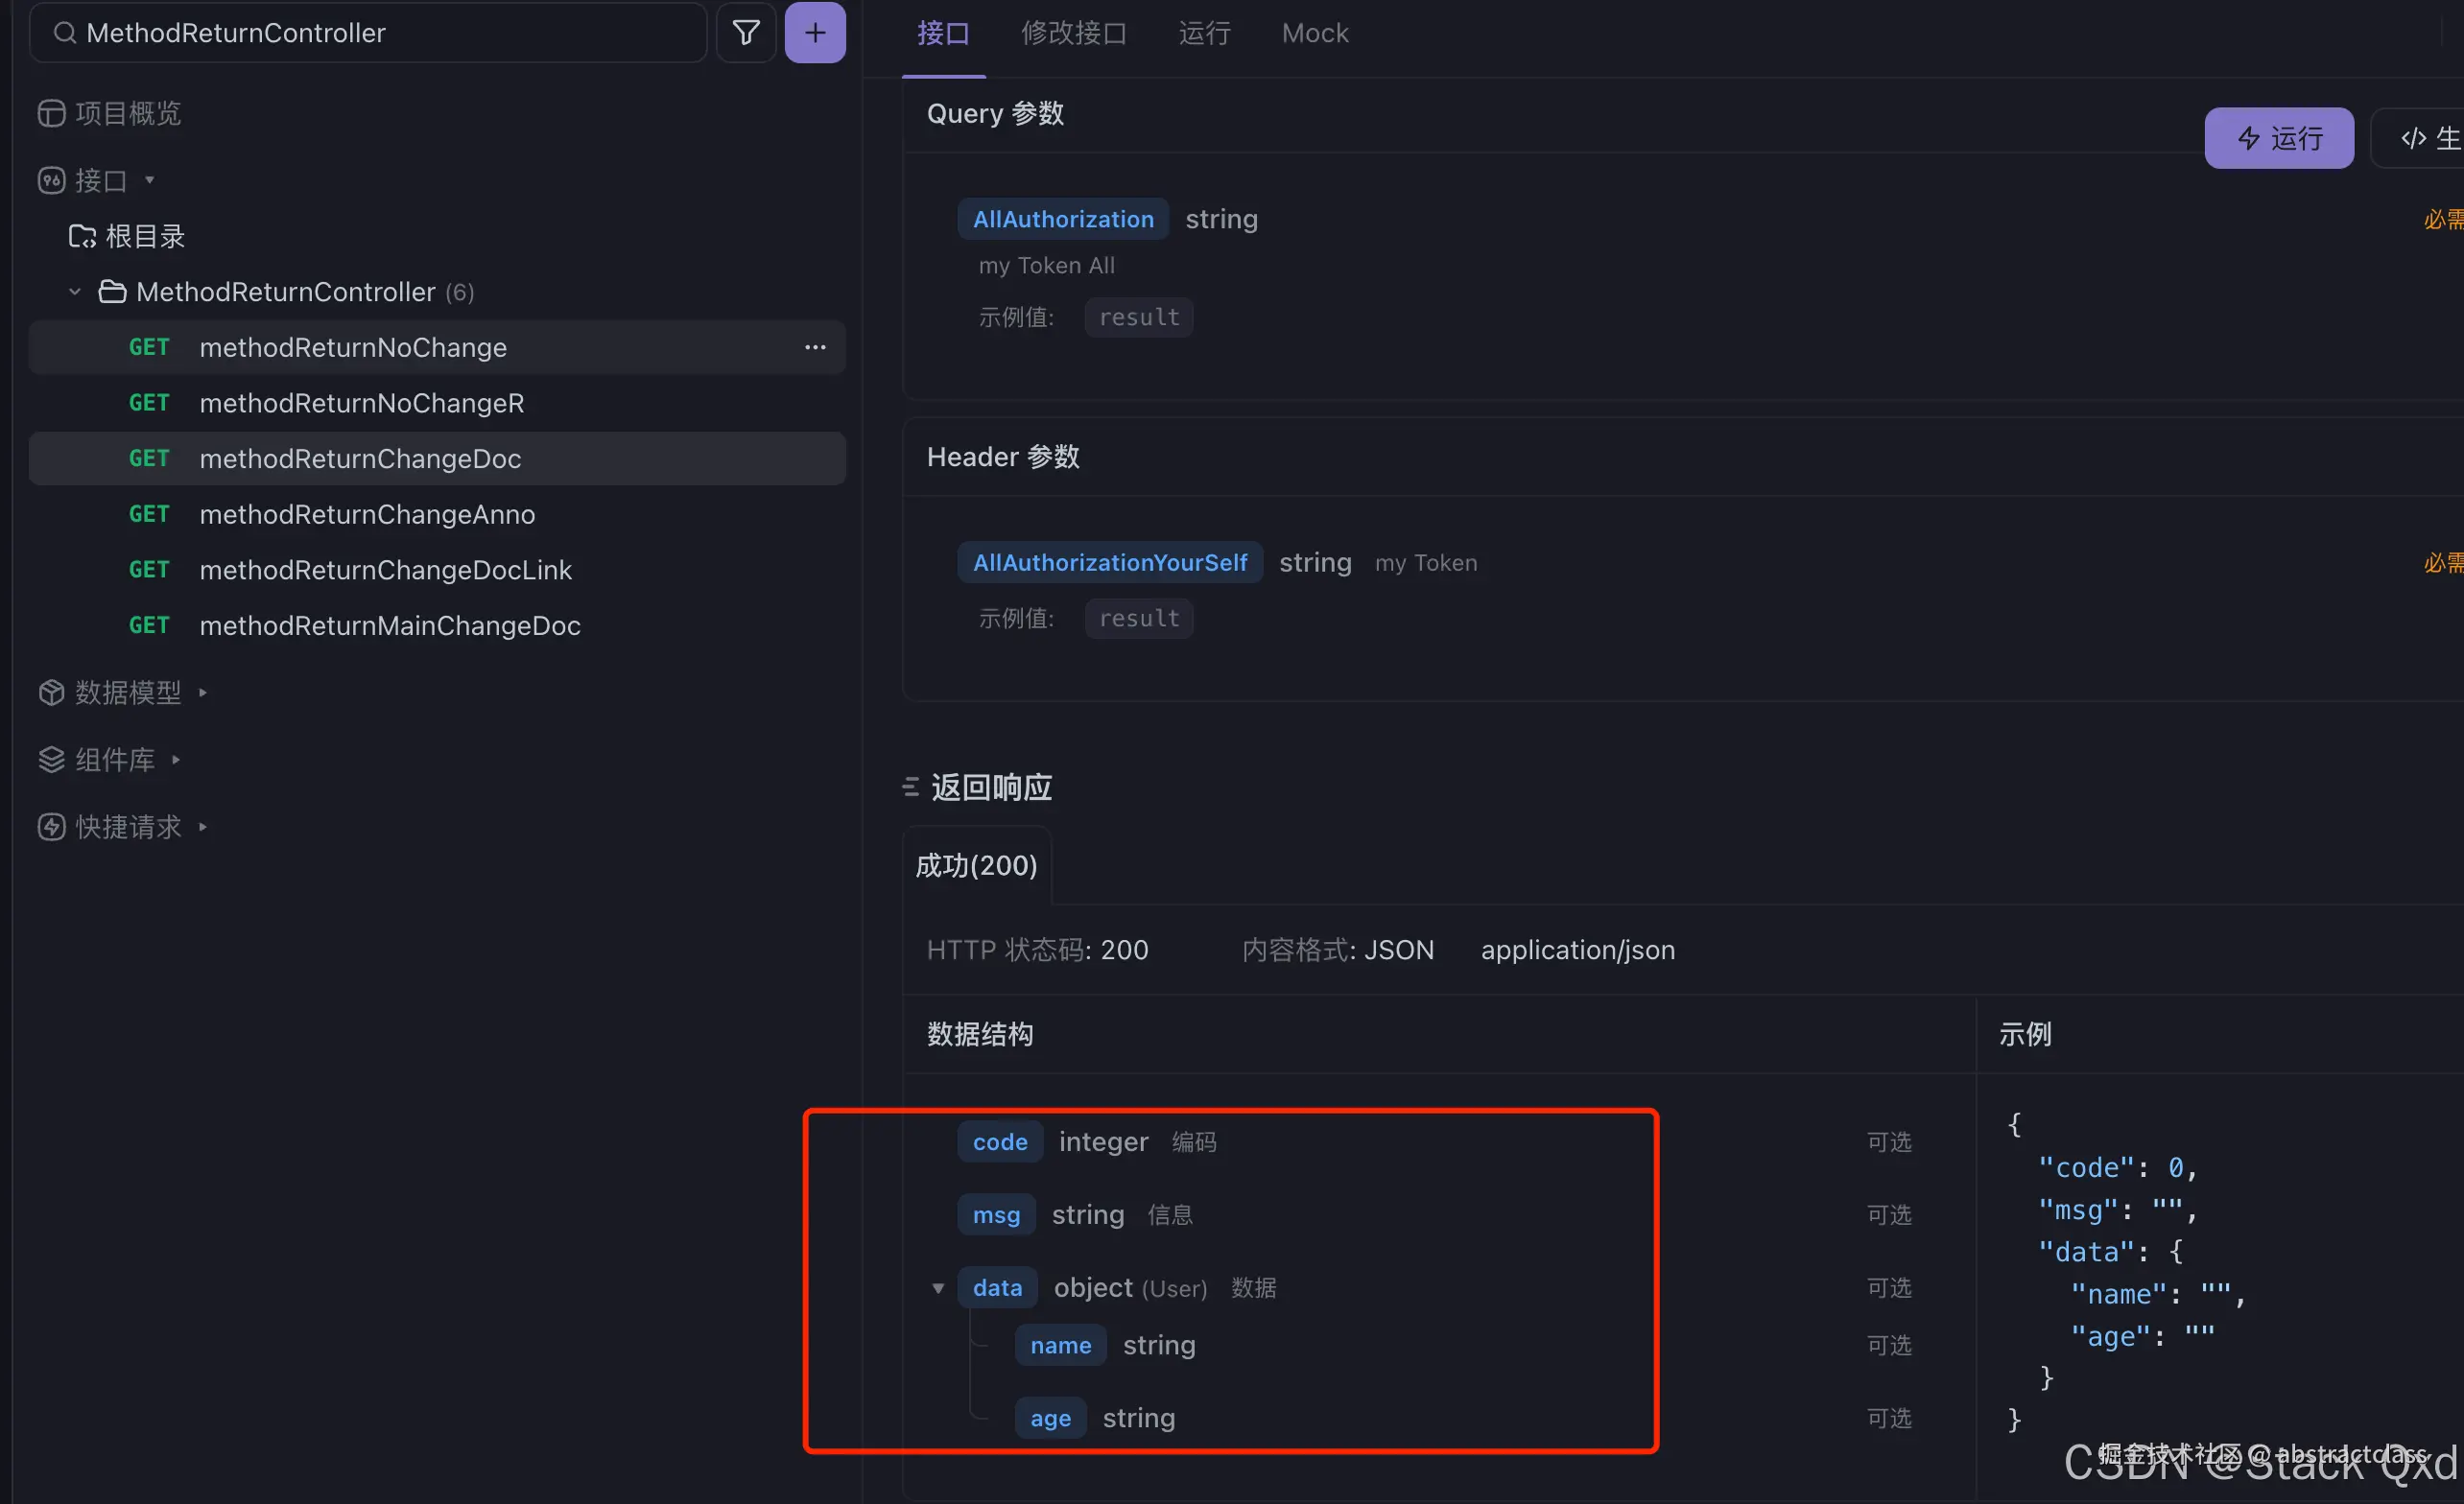
Task: Open the 接口 dropdown arrow
Action: tap(150, 180)
